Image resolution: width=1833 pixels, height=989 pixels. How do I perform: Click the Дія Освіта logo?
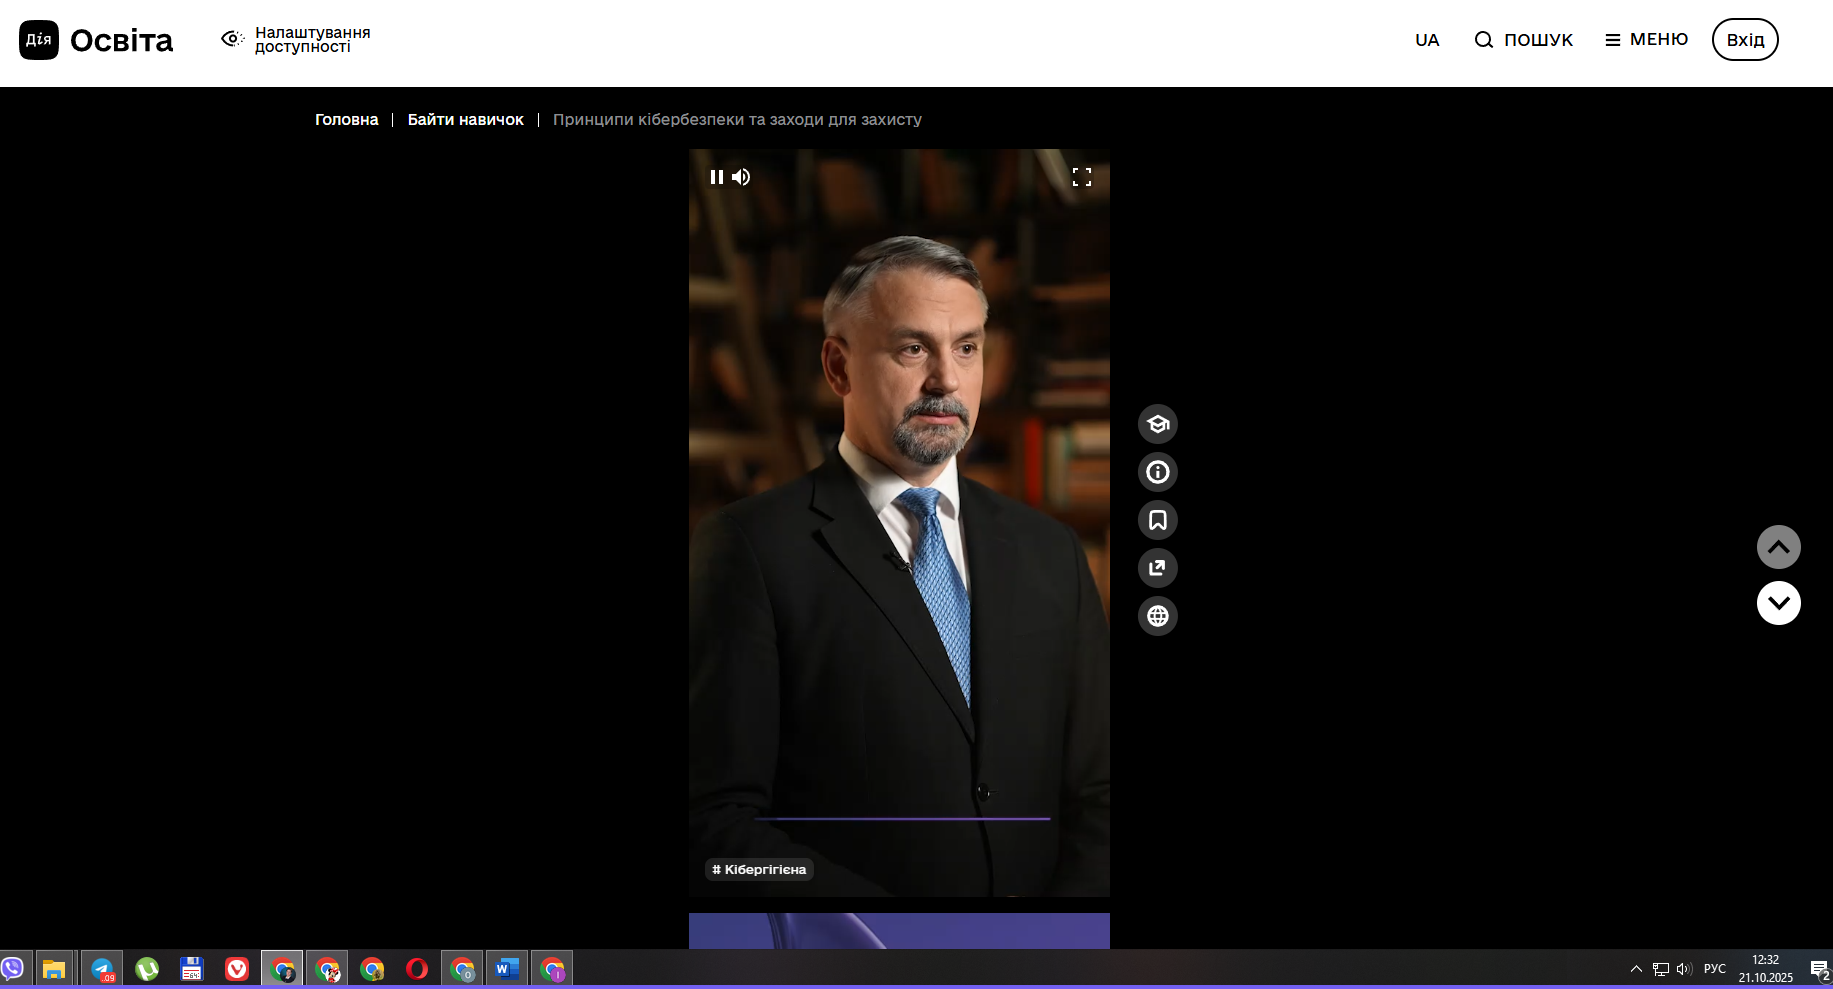pyautogui.click(x=96, y=40)
